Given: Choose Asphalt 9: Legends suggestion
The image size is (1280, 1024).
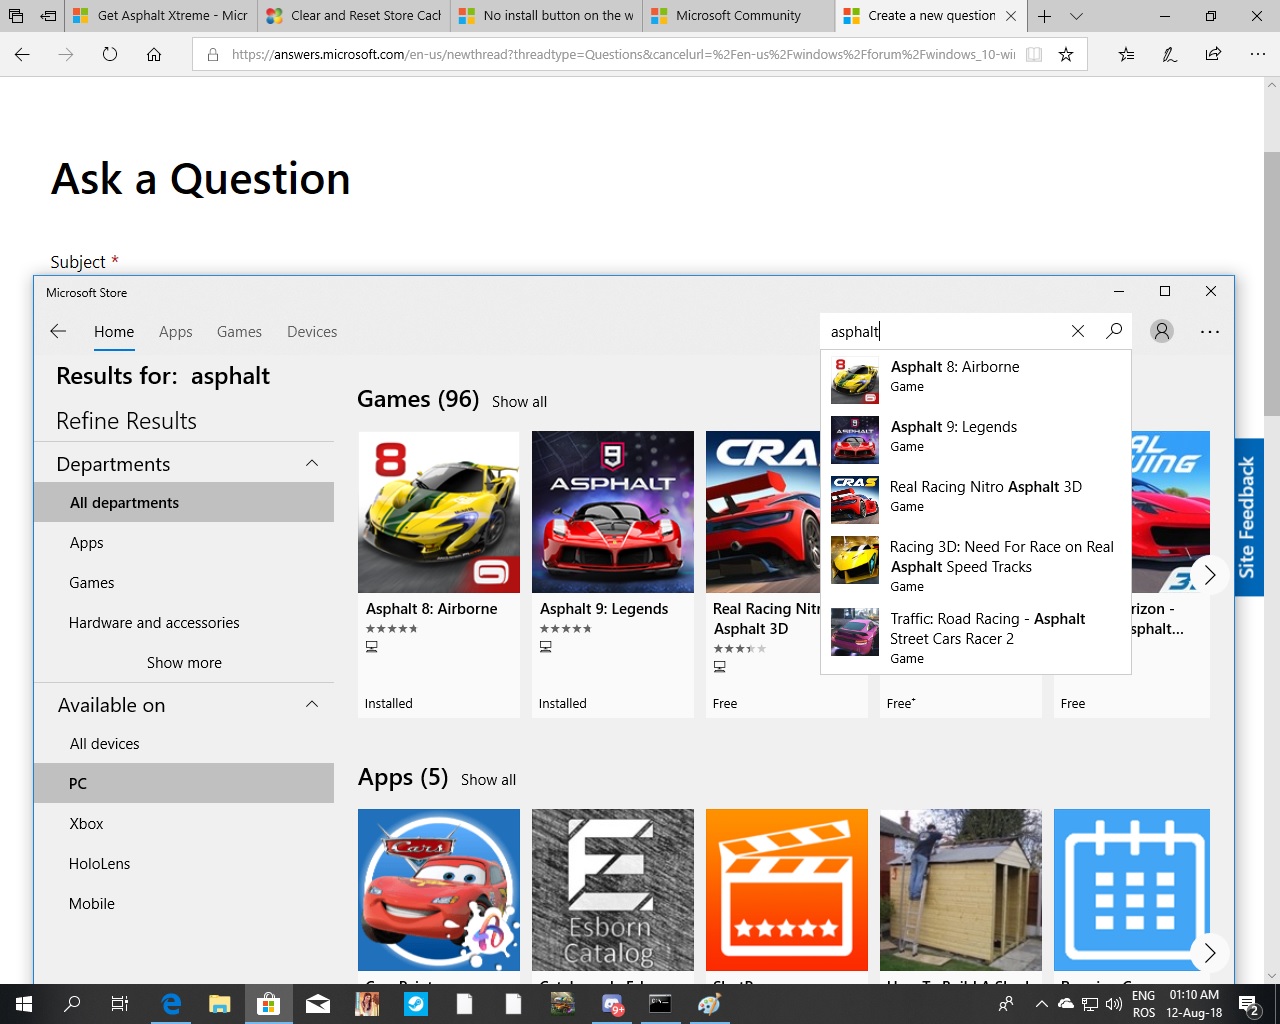Looking at the screenshot, I should [976, 438].
